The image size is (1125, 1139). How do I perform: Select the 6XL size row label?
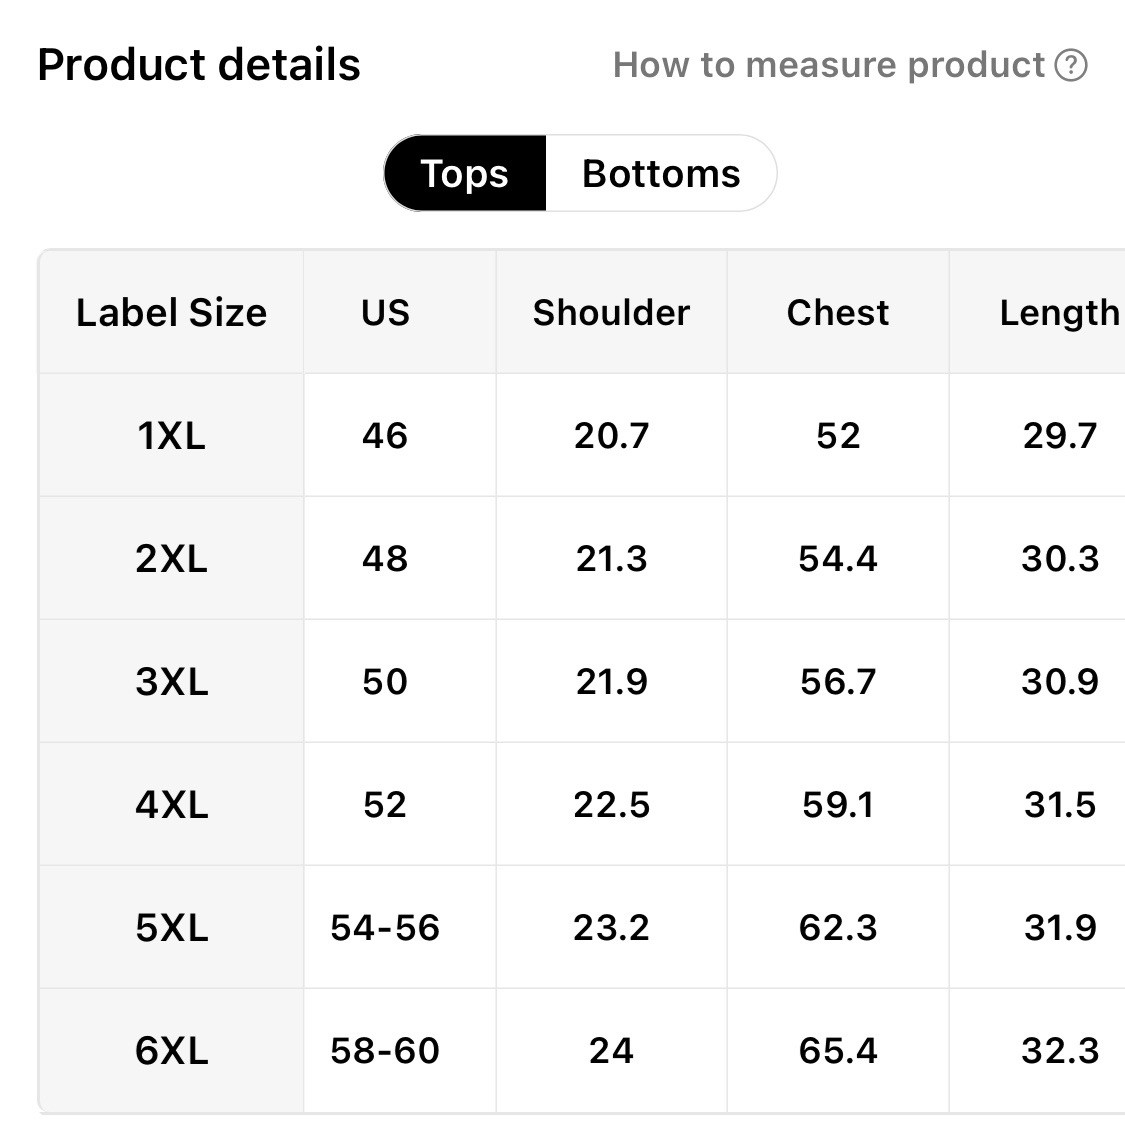171,1051
